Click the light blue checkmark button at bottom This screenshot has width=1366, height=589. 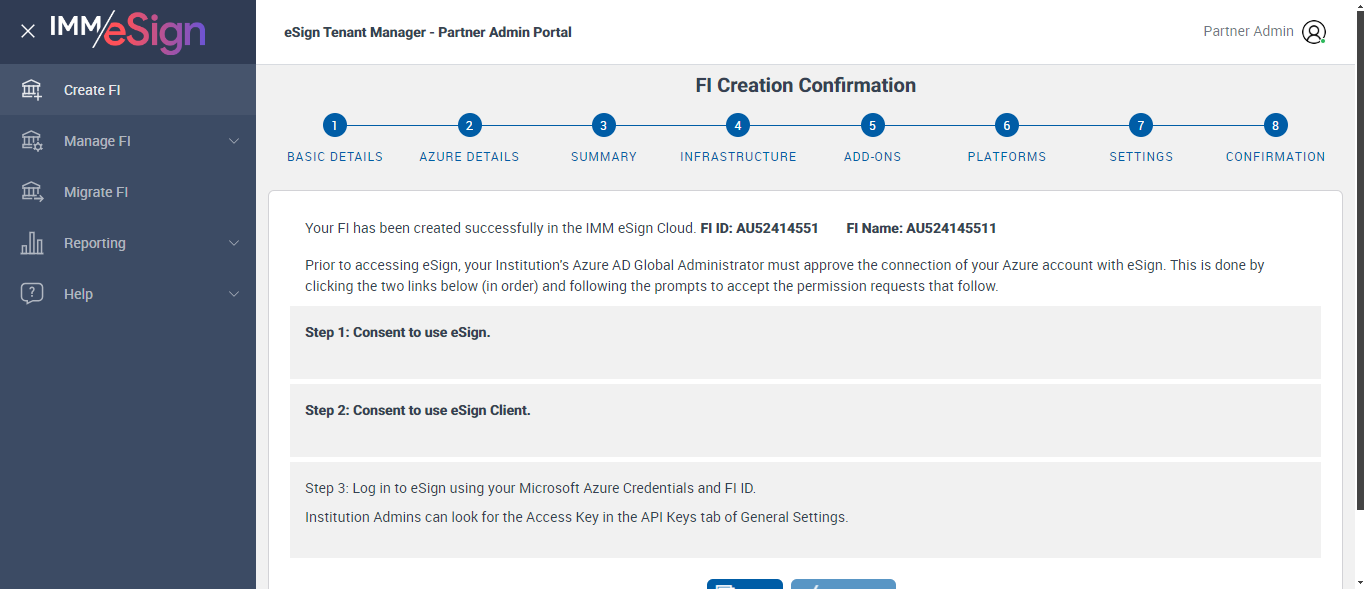click(843, 584)
